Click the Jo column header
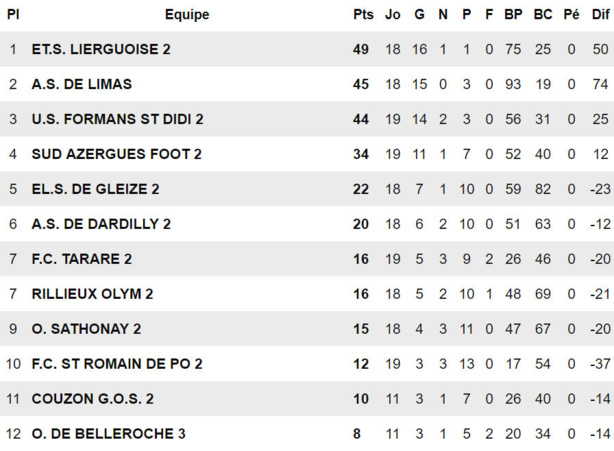The image size is (614, 451). point(392,14)
